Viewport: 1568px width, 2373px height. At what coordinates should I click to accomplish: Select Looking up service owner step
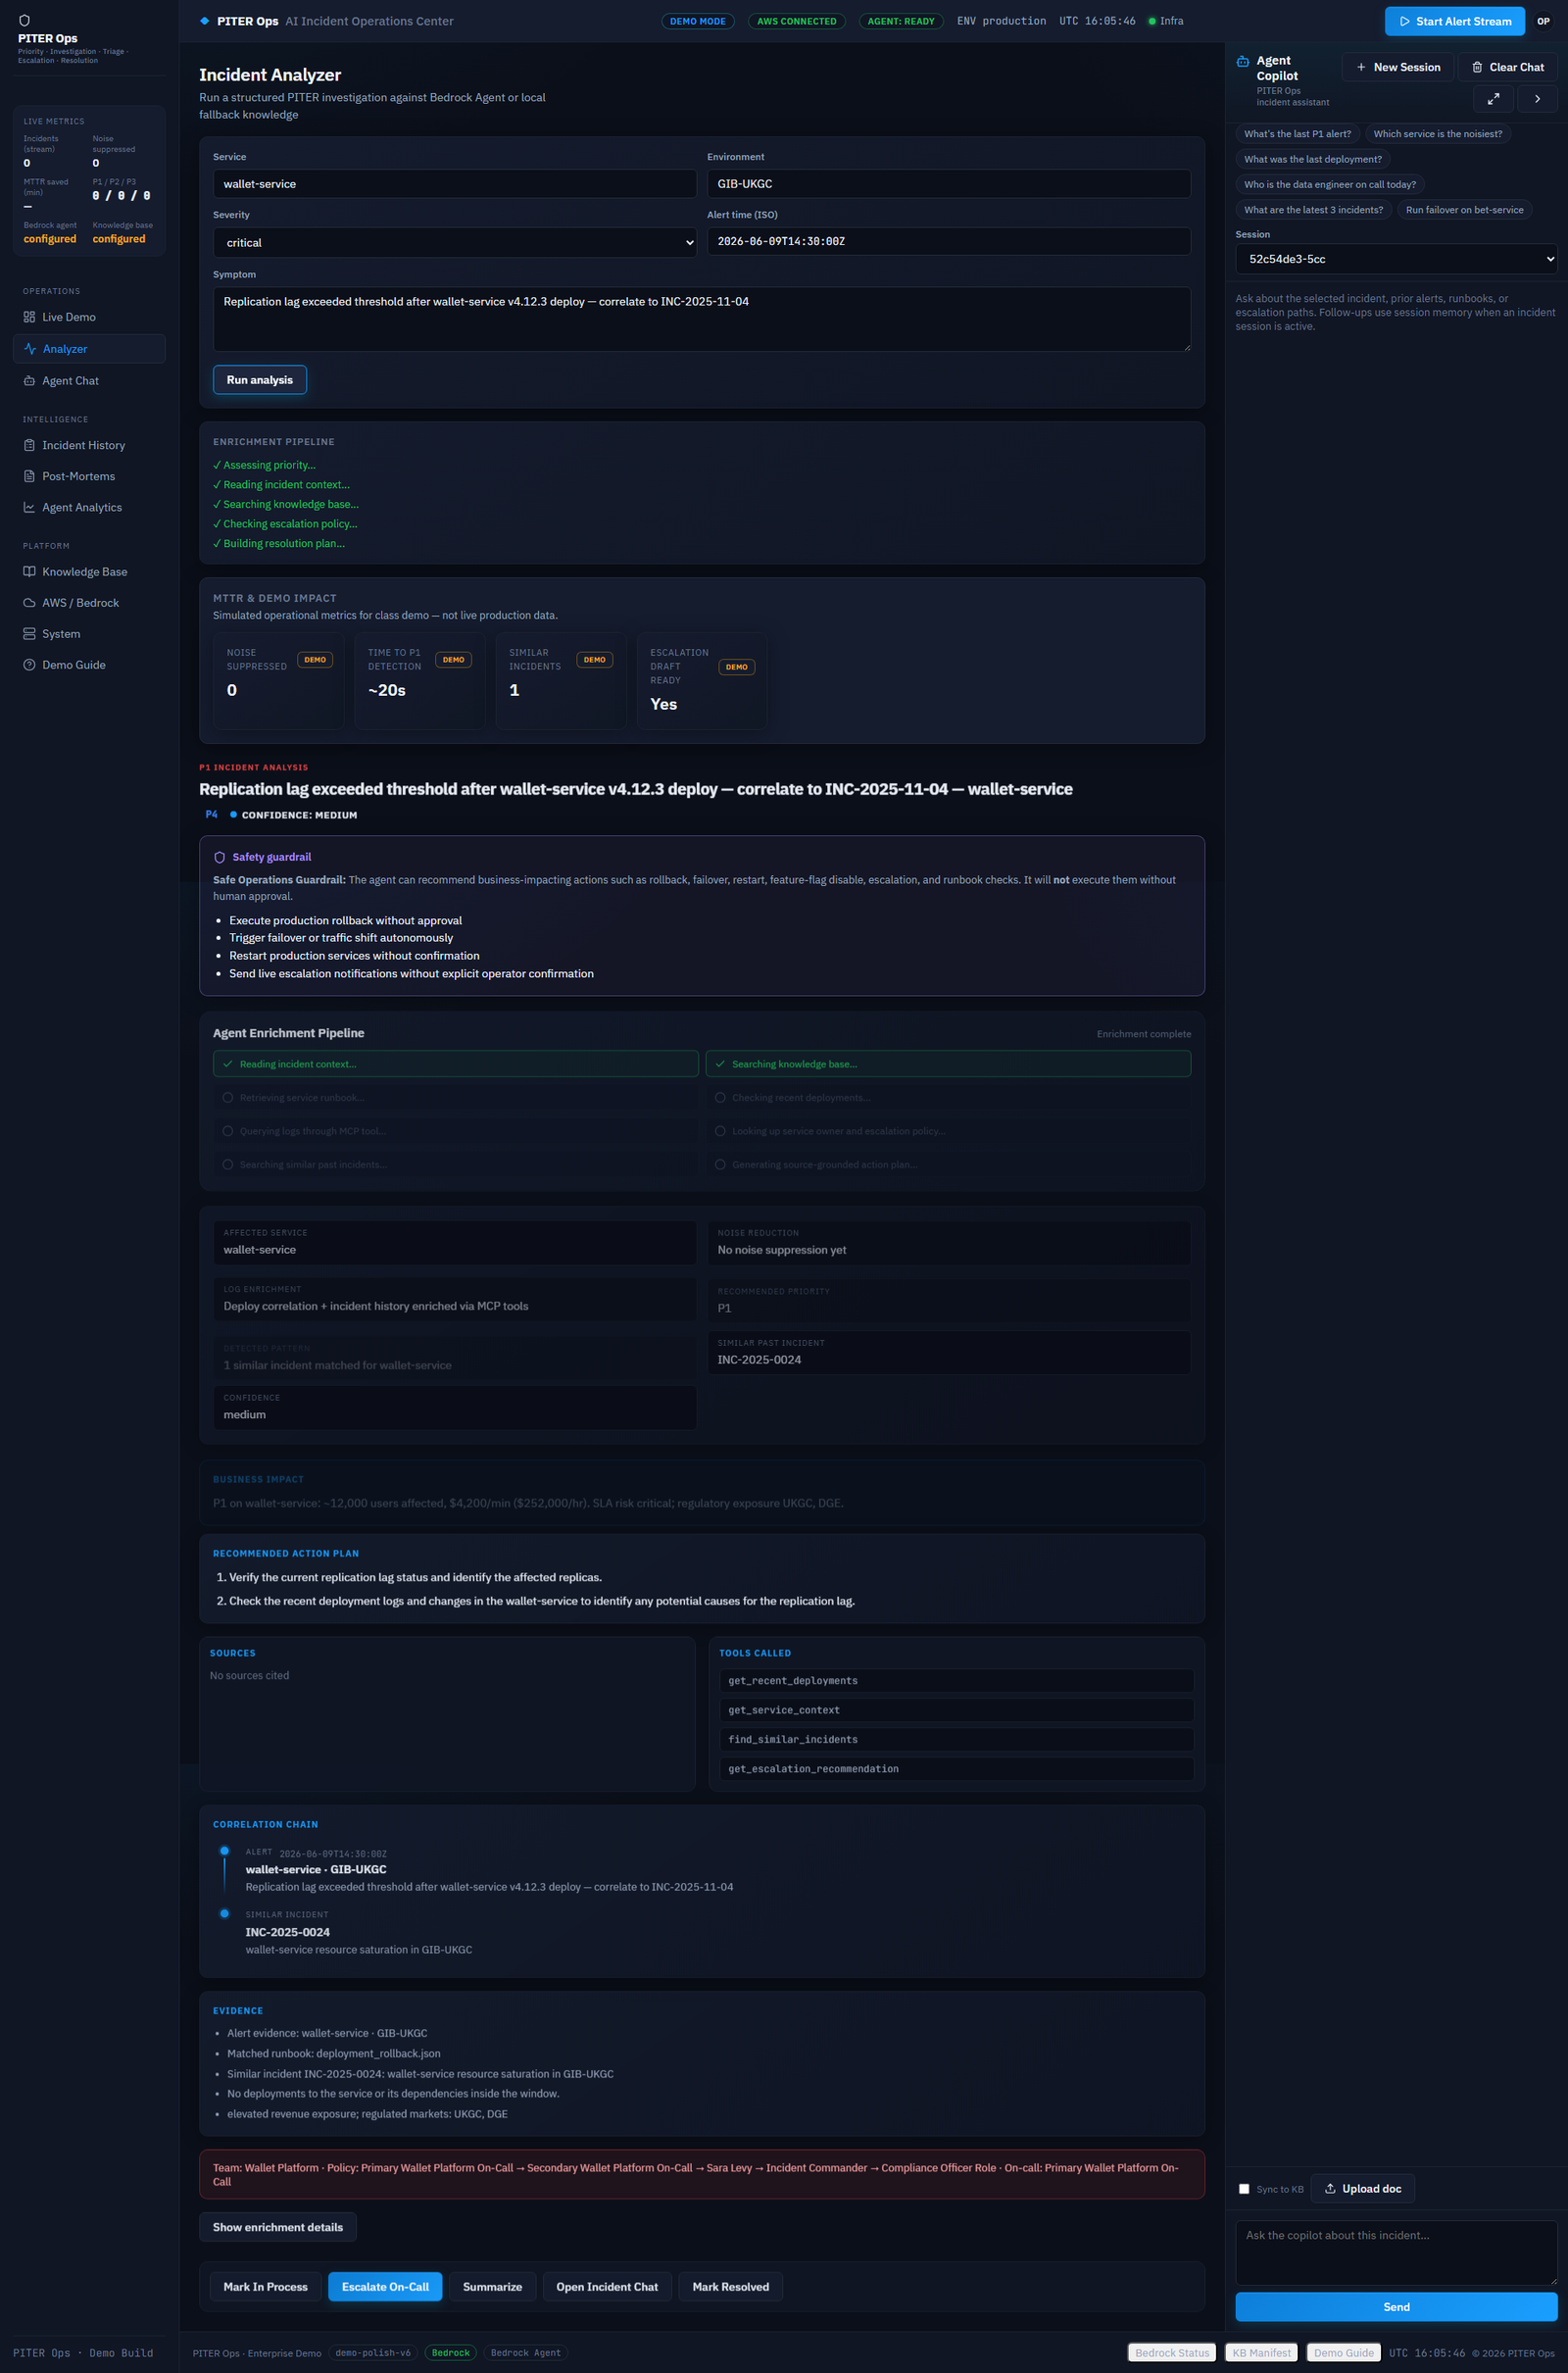(x=948, y=1131)
